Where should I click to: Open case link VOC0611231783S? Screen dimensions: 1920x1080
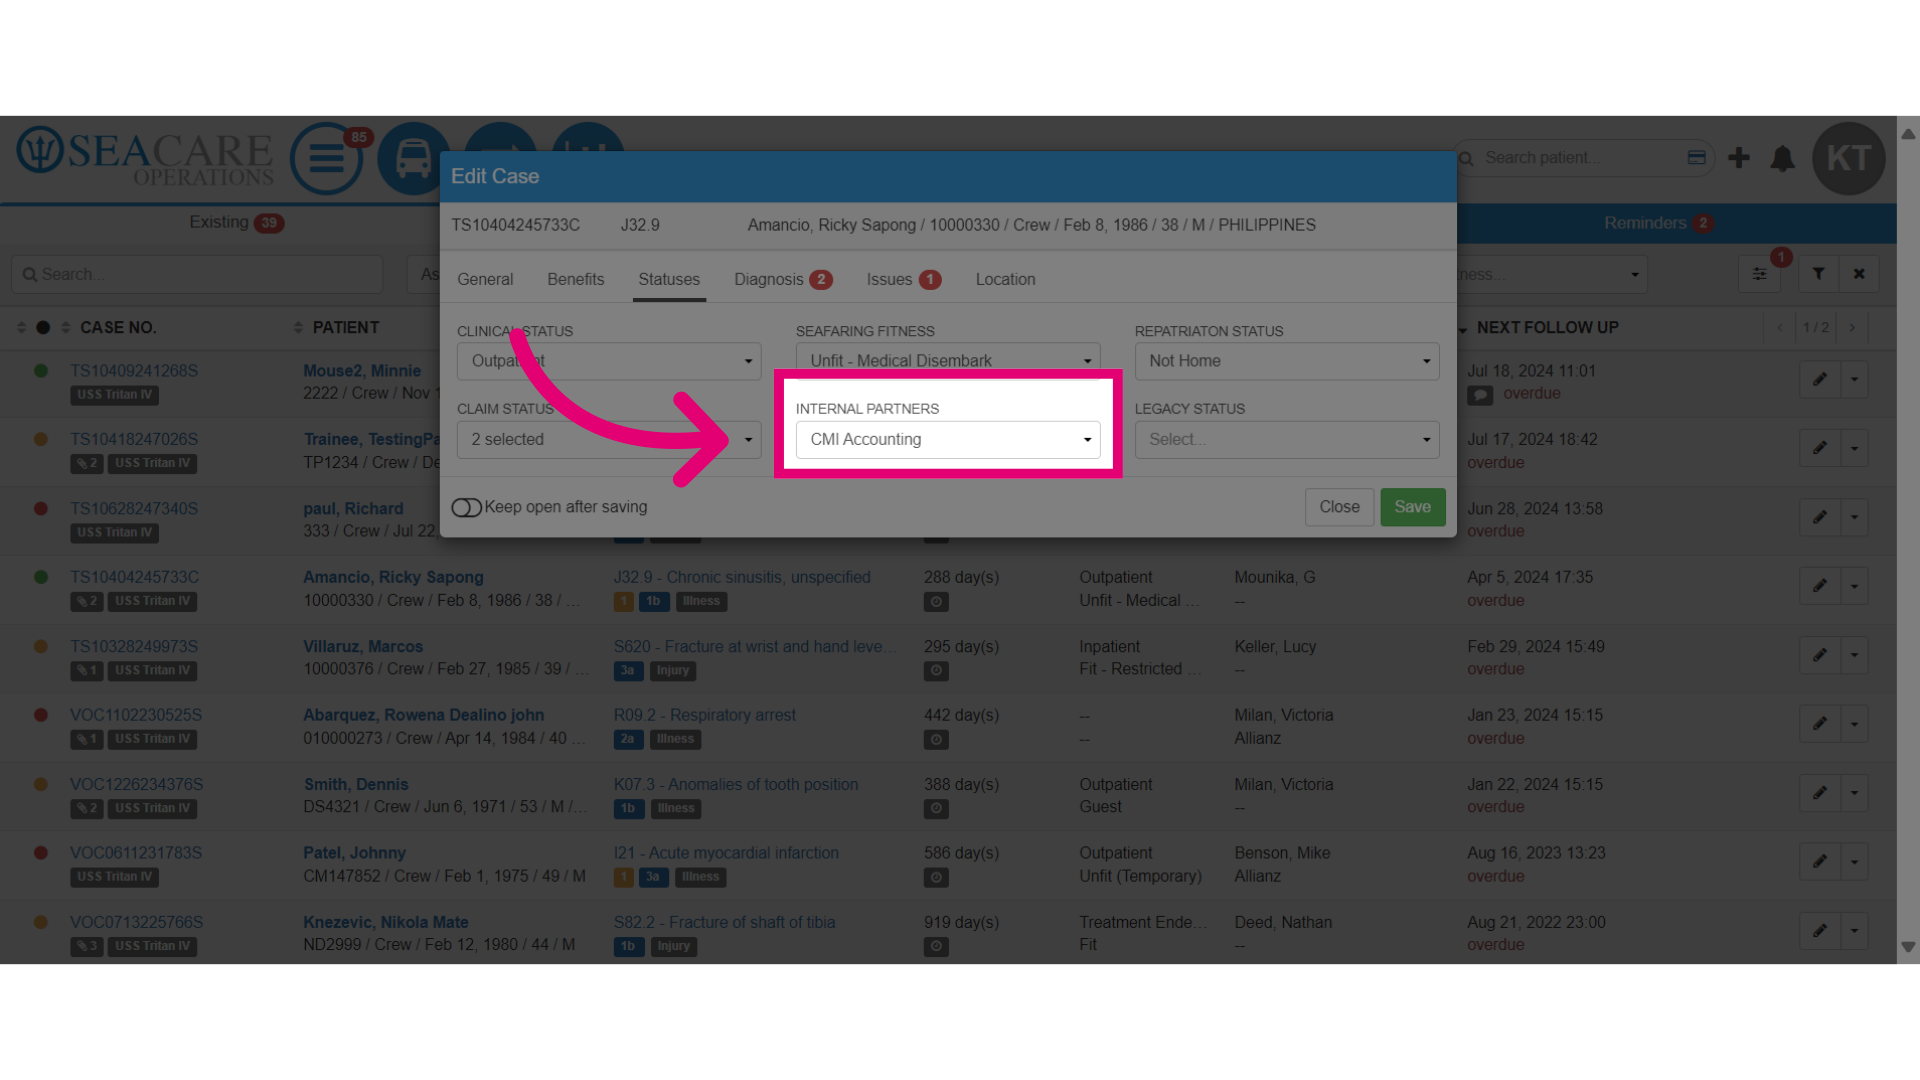(136, 853)
